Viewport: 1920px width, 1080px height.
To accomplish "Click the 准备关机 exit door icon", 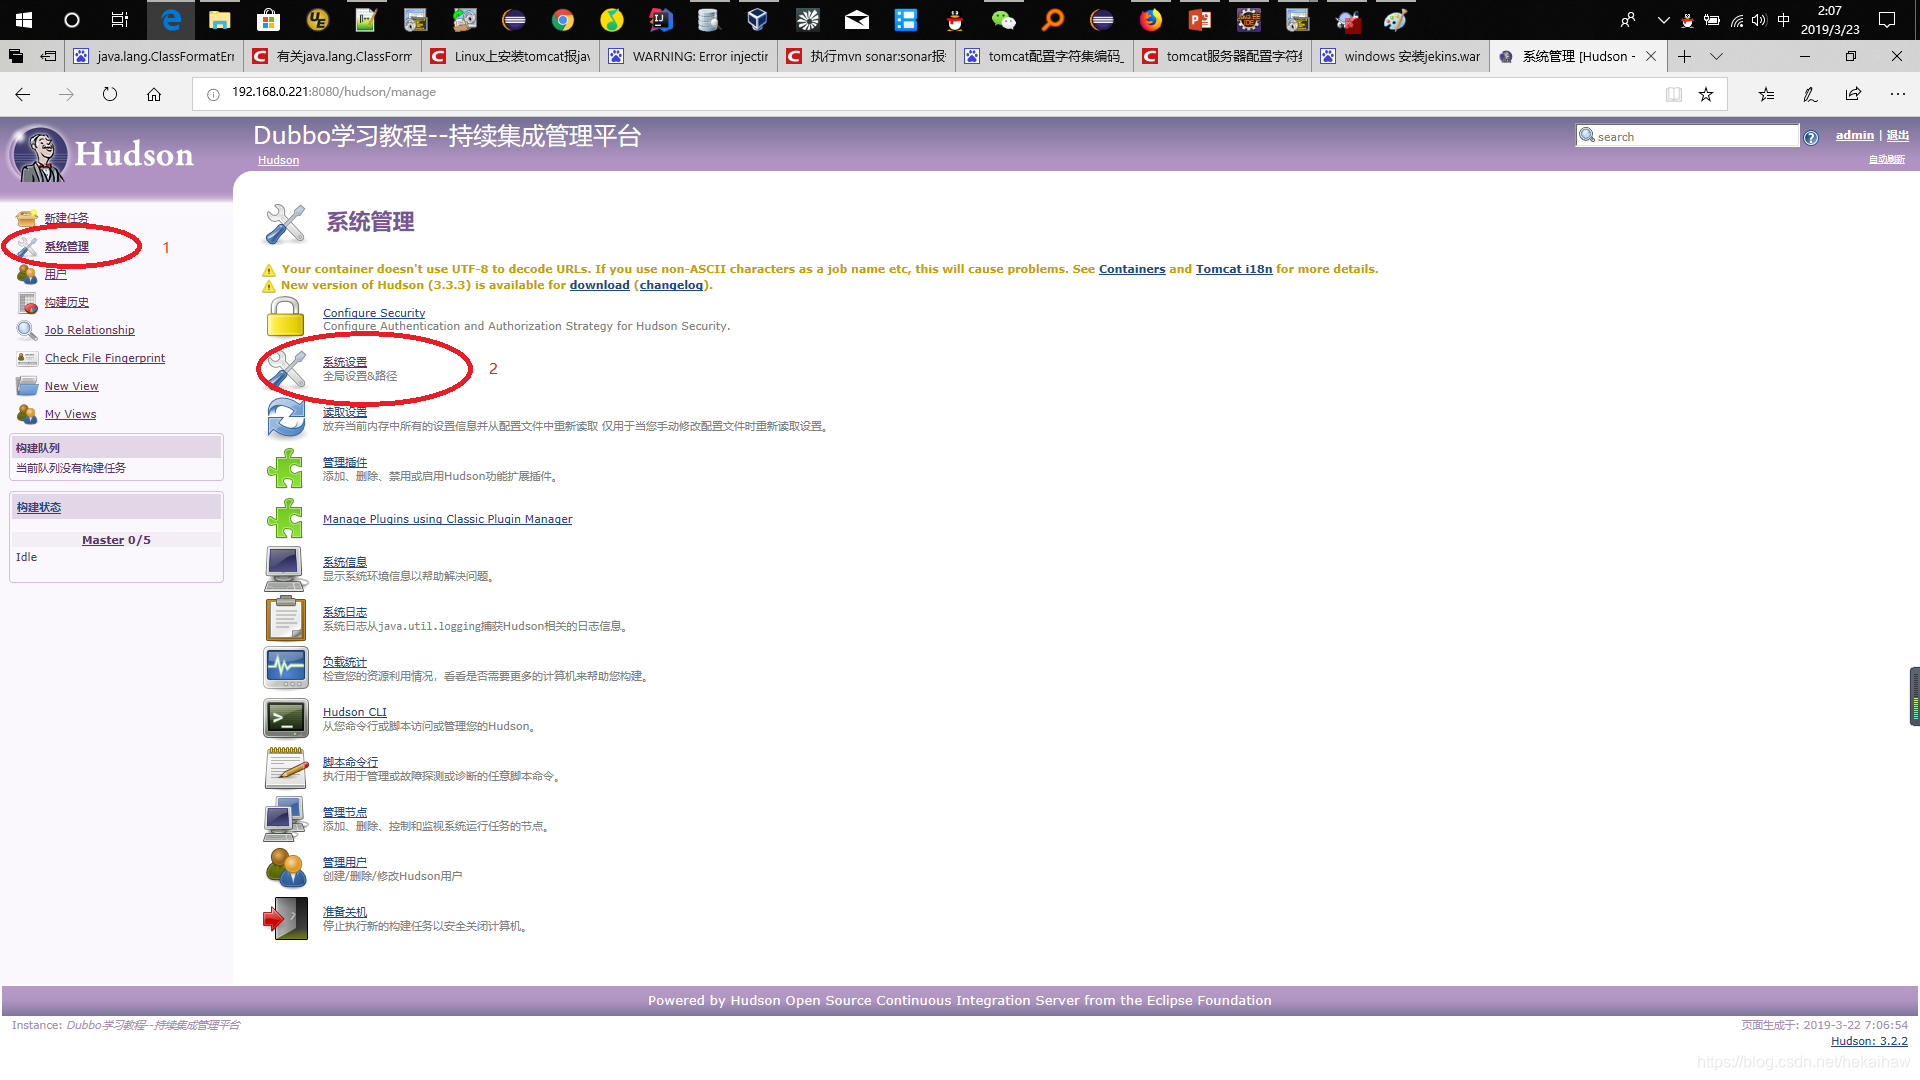I will click(x=285, y=918).
